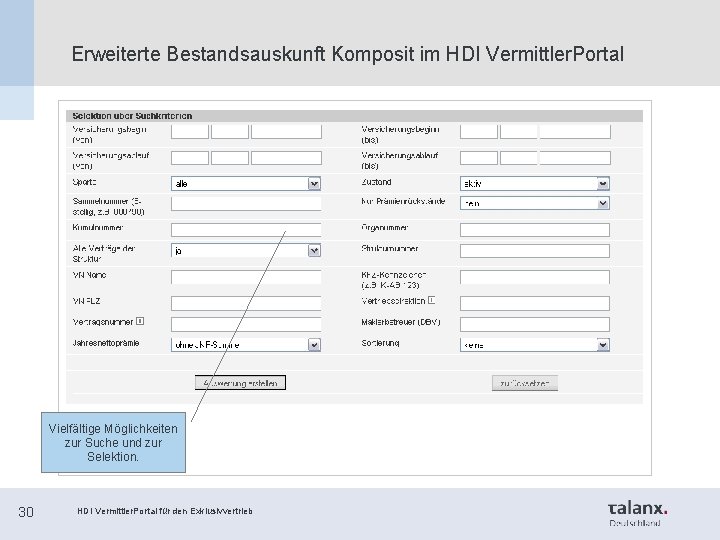
Task: Open the Sparte dropdown showing 'alle'
Action: click(246, 184)
